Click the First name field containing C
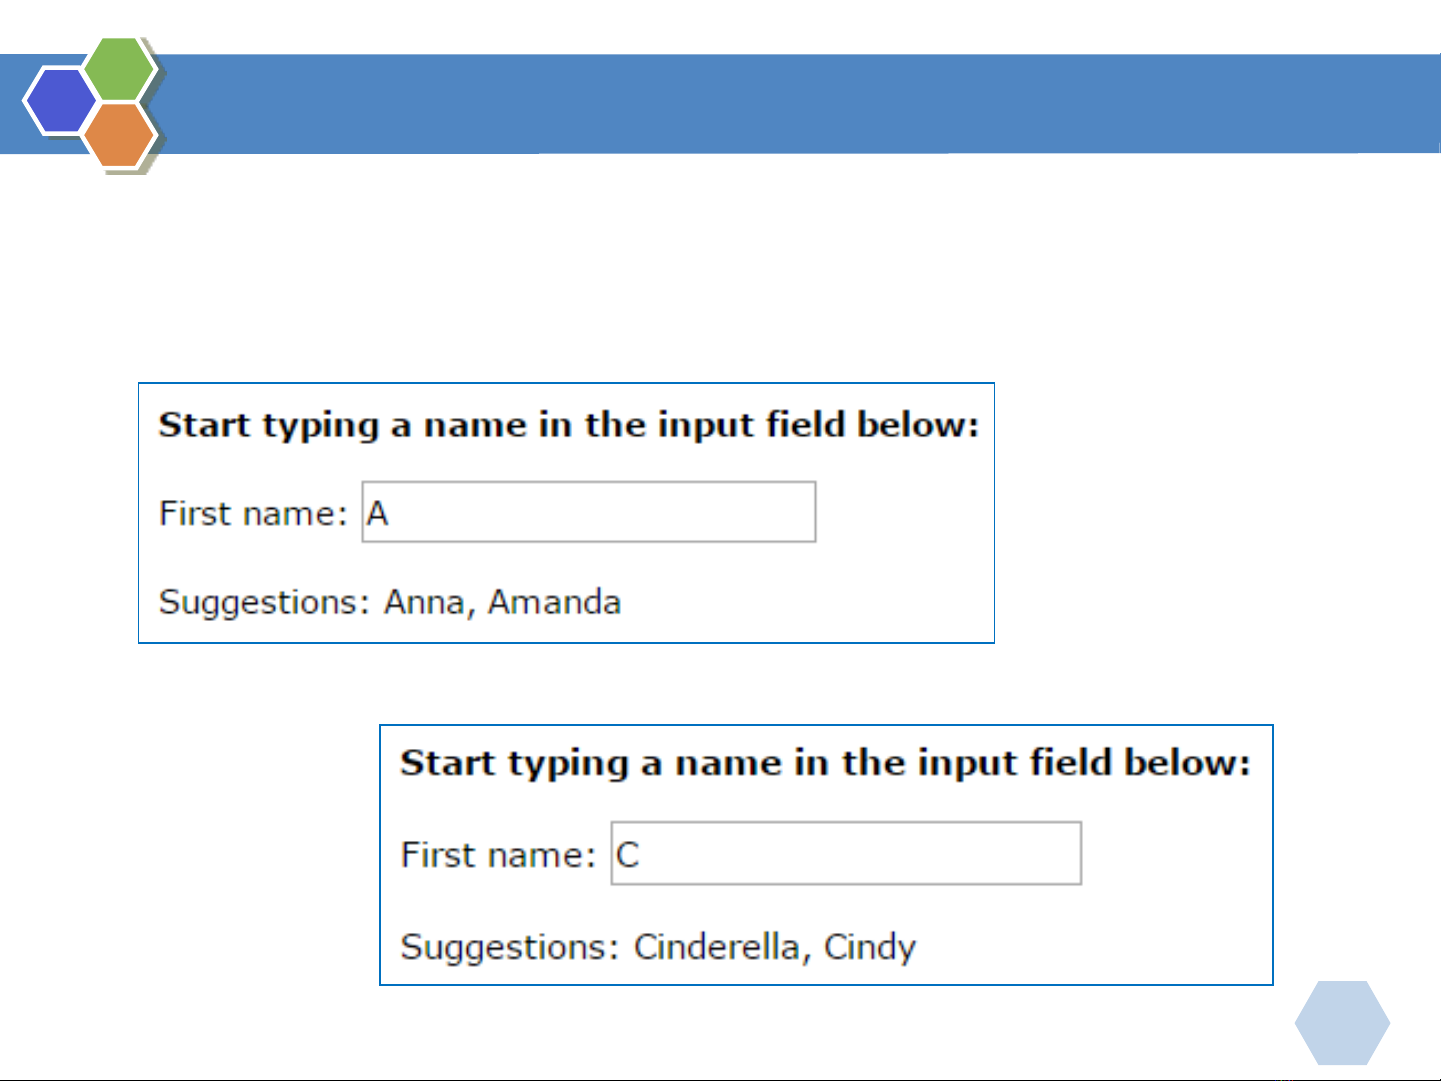Image resolution: width=1441 pixels, height=1081 pixels. click(845, 853)
